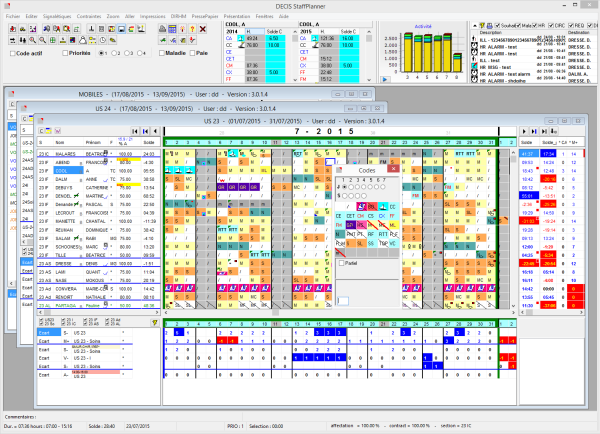Click the red X delete toolbar icon

pos(202,29)
